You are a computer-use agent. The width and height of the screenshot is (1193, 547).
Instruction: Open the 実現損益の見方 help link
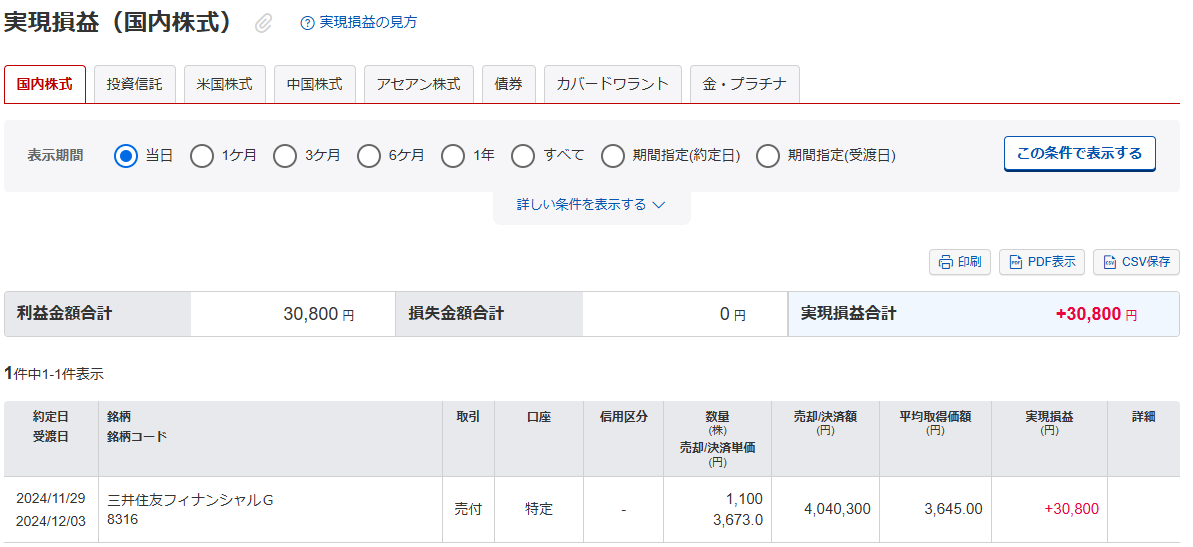click(368, 22)
